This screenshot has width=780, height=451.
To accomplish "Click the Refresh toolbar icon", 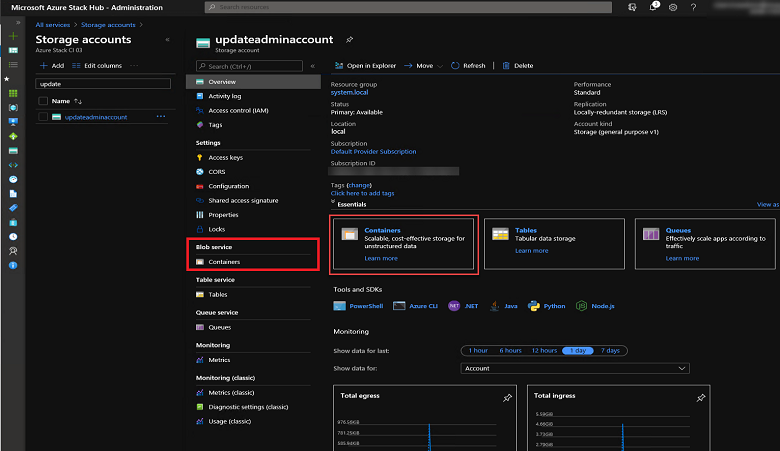I will point(456,66).
